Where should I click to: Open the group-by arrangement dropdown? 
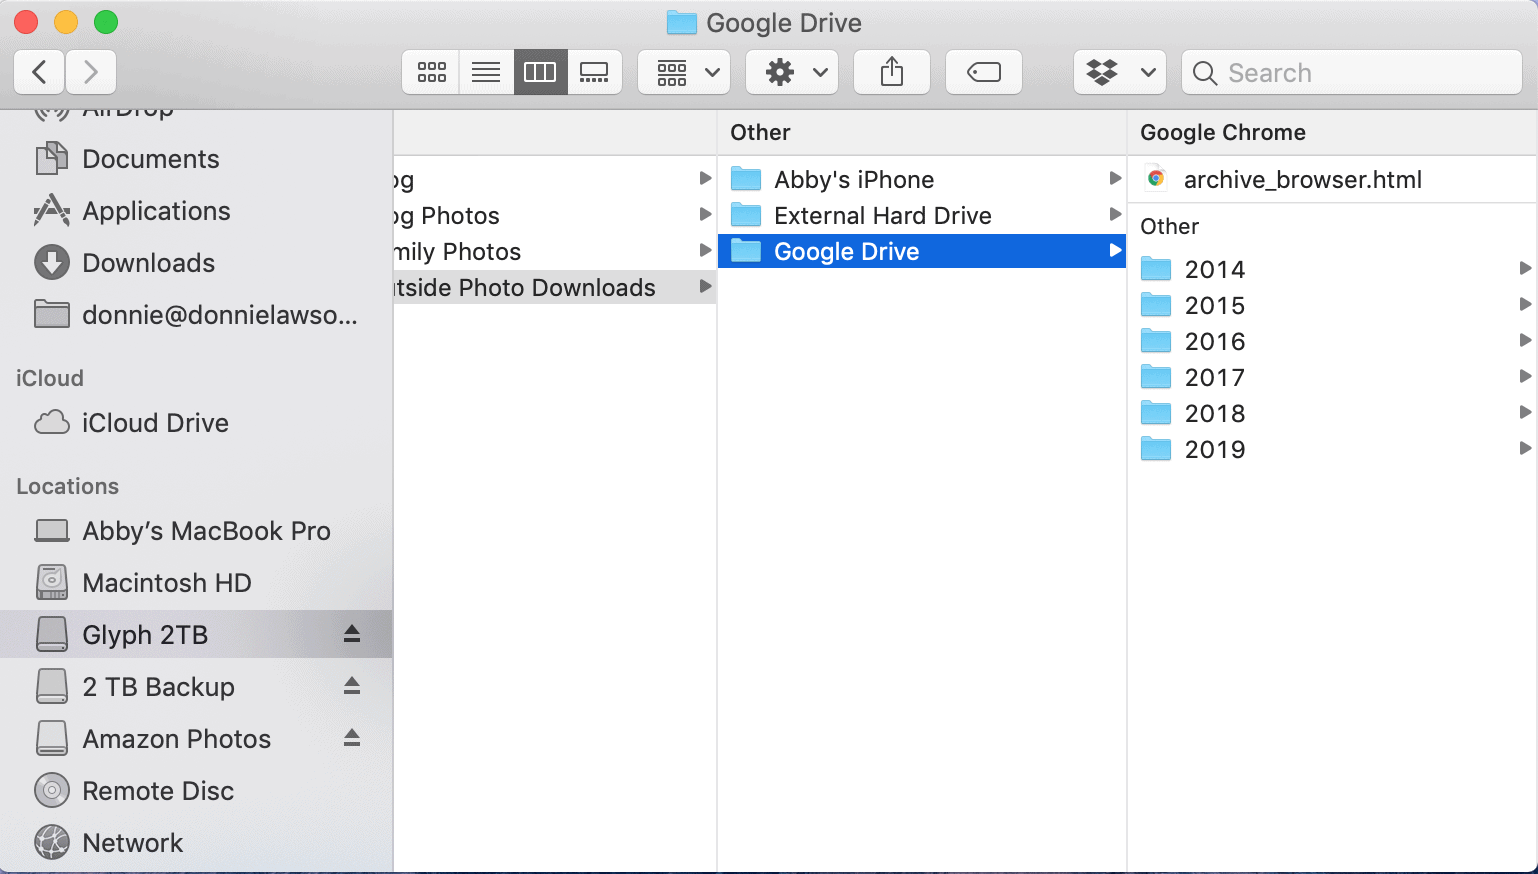pyautogui.click(x=684, y=72)
